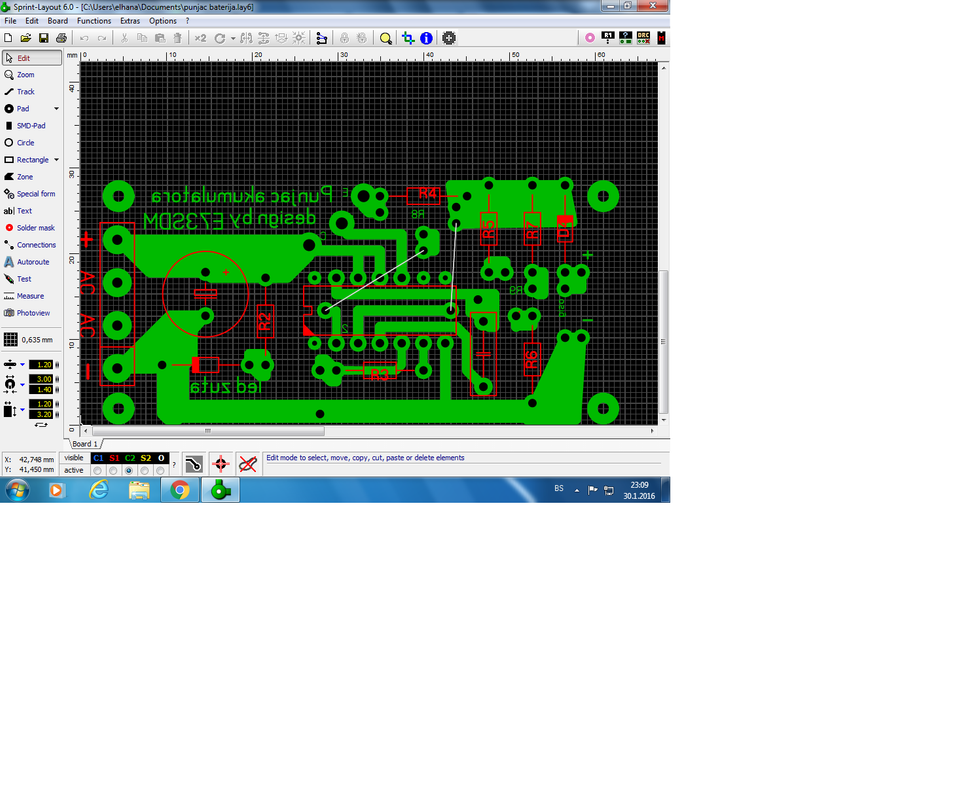Click the gear icon in toolbar
The image size is (970, 800).
click(449, 38)
